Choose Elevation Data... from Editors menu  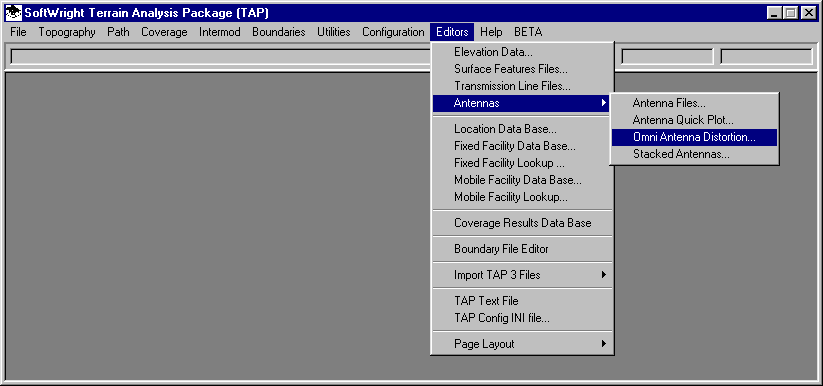coord(522,53)
